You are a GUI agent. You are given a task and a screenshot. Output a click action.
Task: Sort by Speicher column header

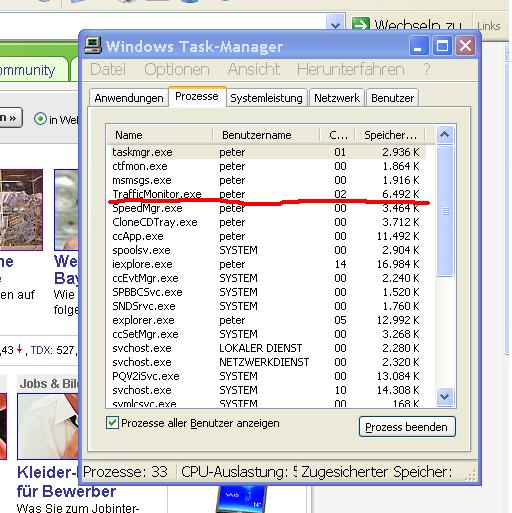tap(390, 135)
